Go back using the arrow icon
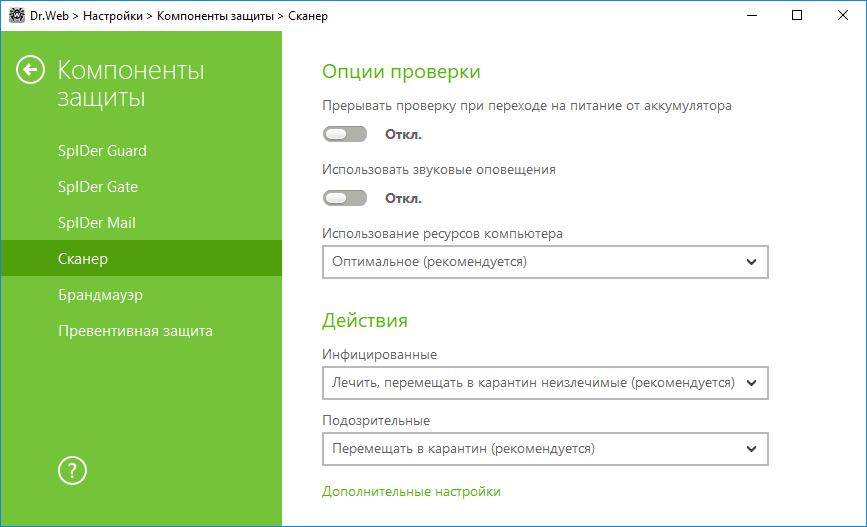Image resolution: width=867 pixels, height=527 pixels. [x=30, y=70]
